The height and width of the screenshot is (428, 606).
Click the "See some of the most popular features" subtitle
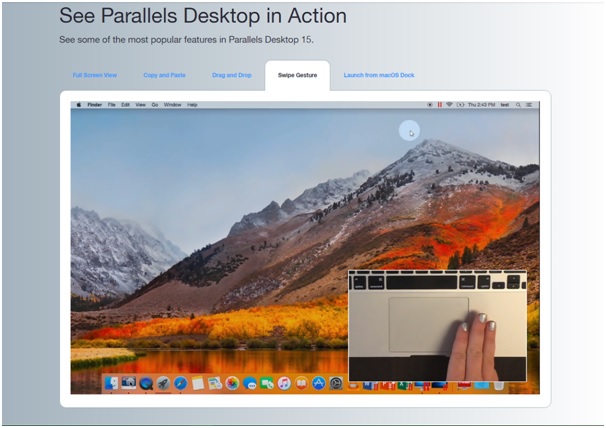pyautogui.click(x=186, y=39)
